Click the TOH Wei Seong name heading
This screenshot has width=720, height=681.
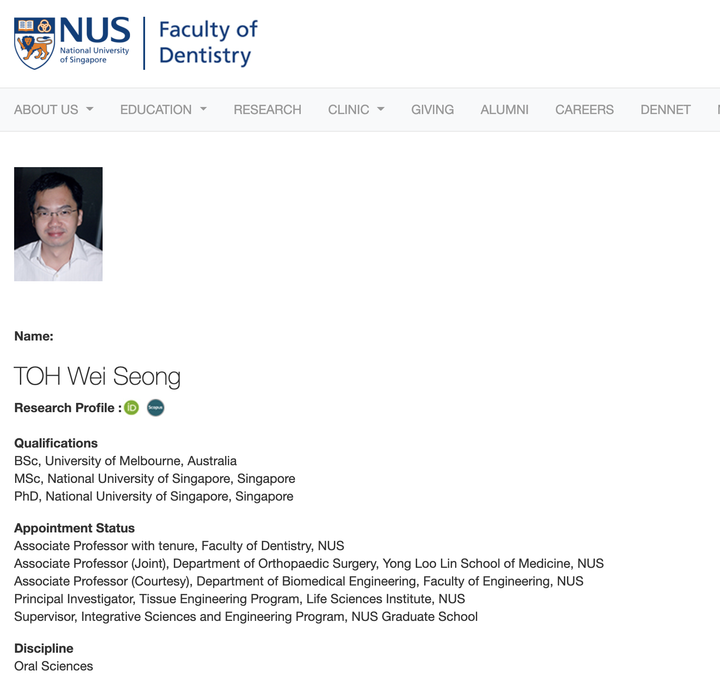[x=97, y=376]
